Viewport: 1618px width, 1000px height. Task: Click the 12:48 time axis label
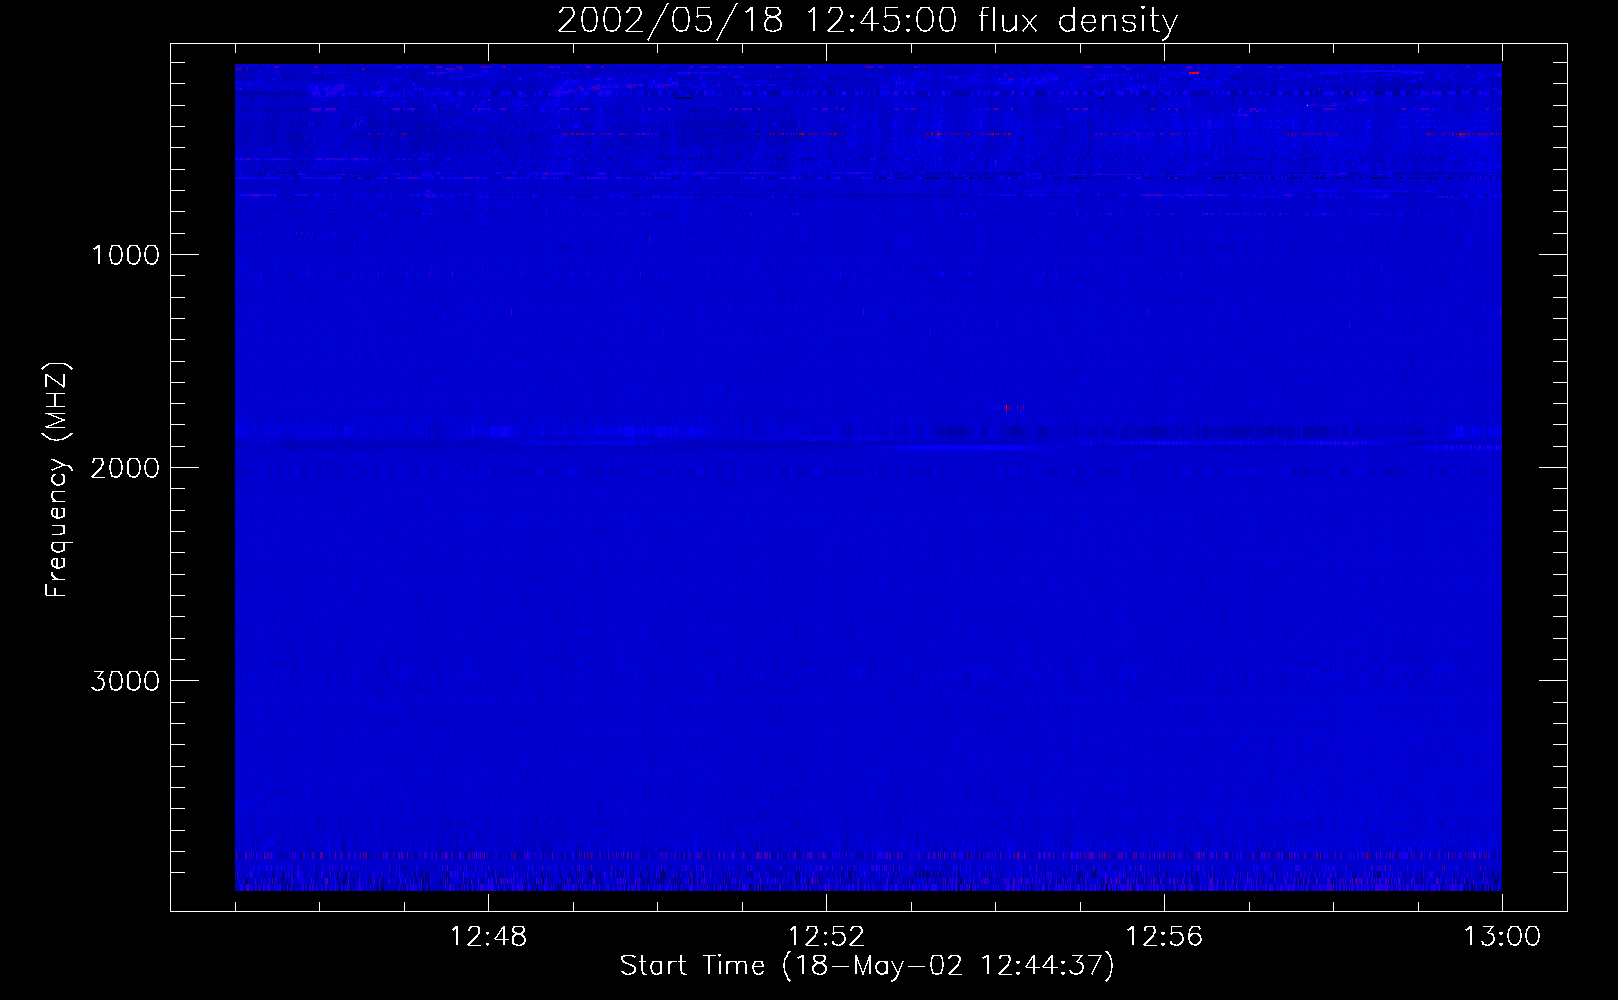pos(488,937)
